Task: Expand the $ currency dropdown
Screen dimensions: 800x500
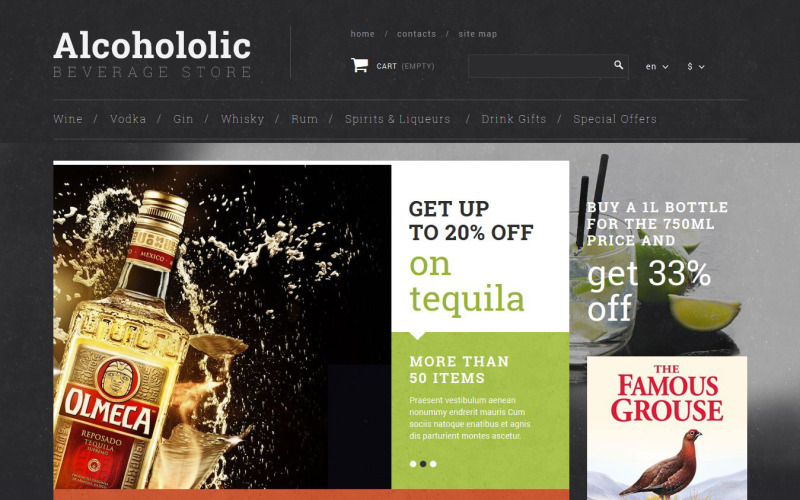Action: (x=695, y=66)
